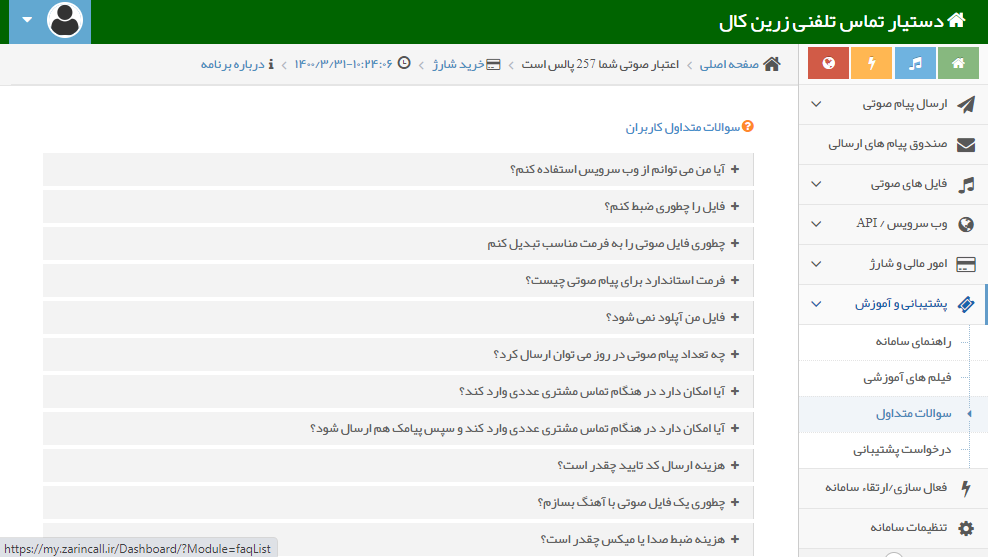
Task: Click the date and time link ۱۴۰۰/۳/۳۱
Action: [x=343, y=64]
